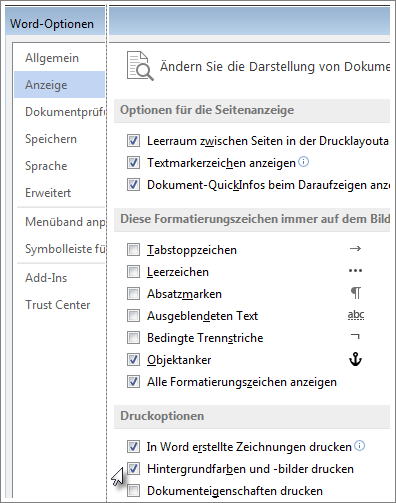396x503 pixels.
Task: Click info icon beside Textmarkerzeichen anzeigen
Action: coord(303,162)
